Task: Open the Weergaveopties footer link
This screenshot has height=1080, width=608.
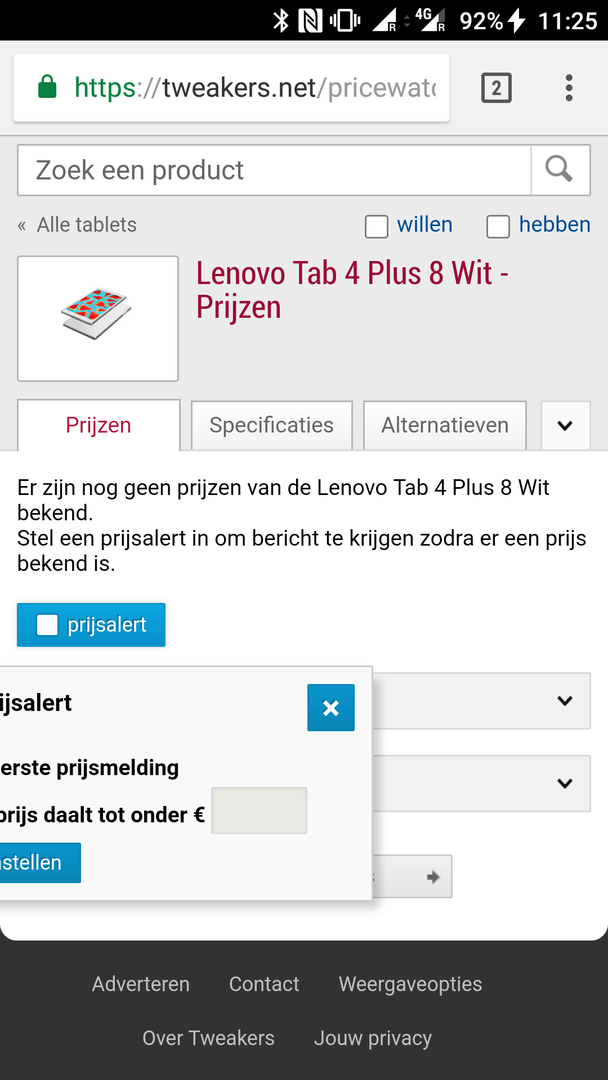Action: (410, 984)
